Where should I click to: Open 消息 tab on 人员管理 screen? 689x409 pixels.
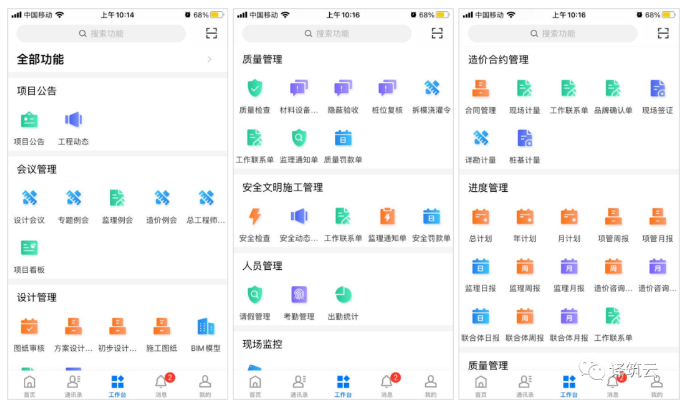tap(388, 386)
